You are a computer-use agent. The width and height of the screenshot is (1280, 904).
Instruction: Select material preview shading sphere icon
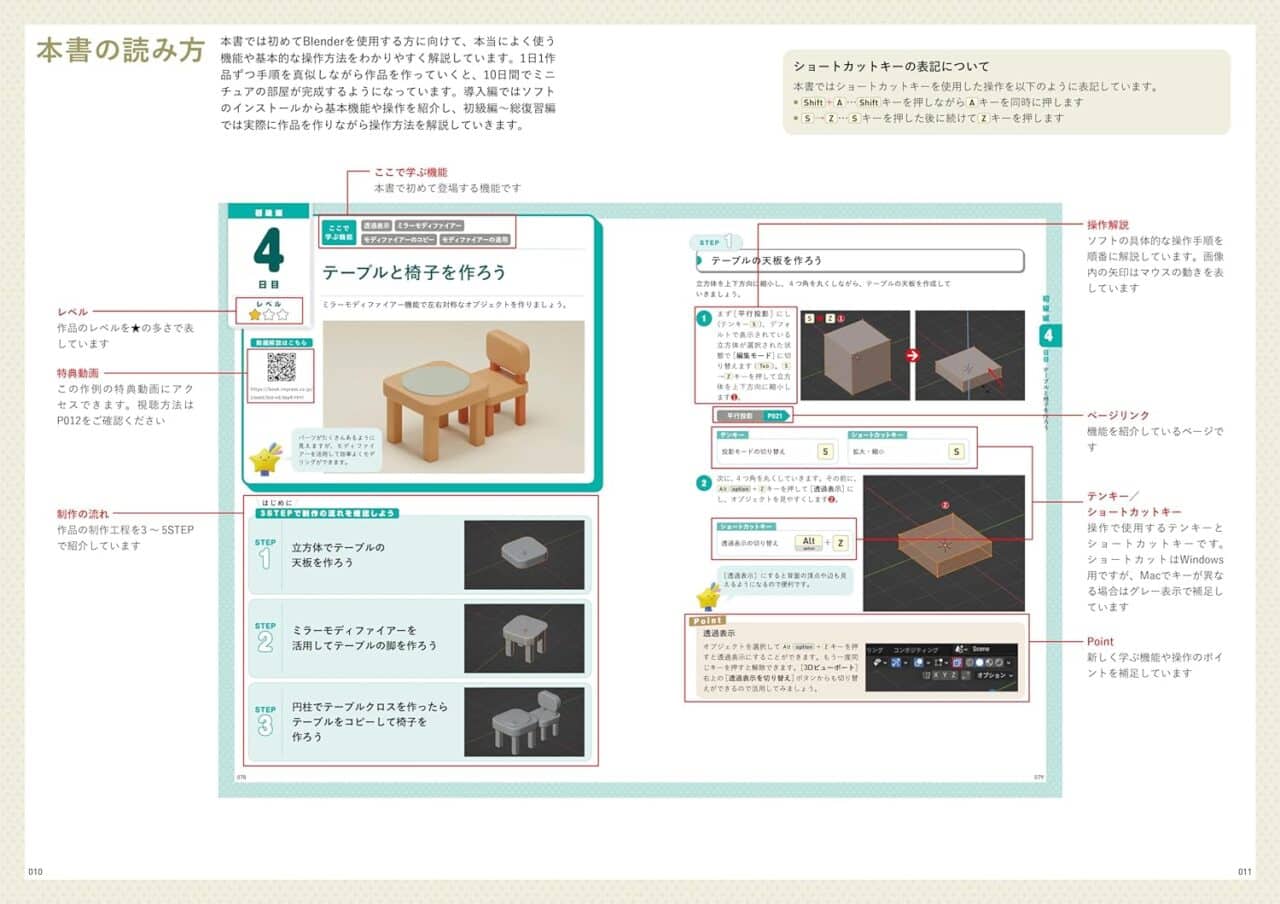pos(989,662)
